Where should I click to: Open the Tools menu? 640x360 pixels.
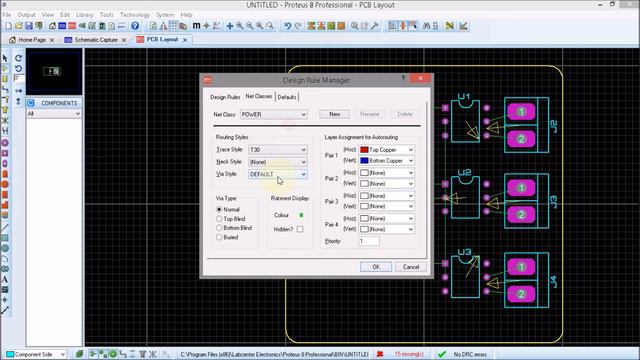tap(106, 15)
